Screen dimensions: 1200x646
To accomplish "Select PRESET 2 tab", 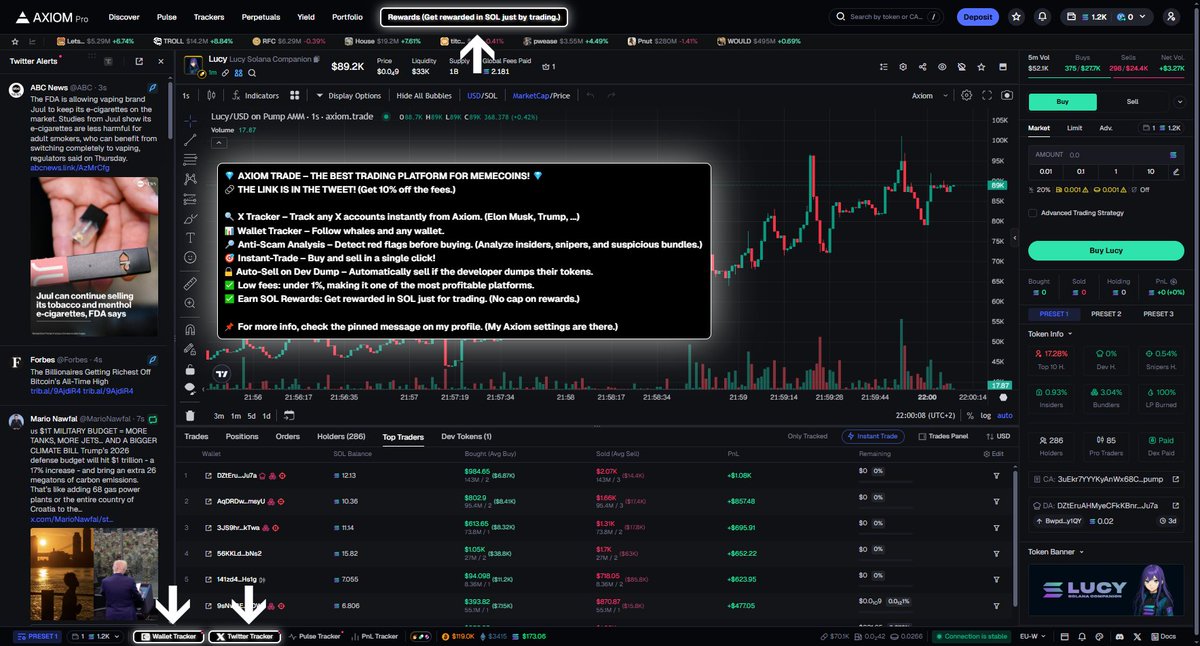I will pos(1105,314).
